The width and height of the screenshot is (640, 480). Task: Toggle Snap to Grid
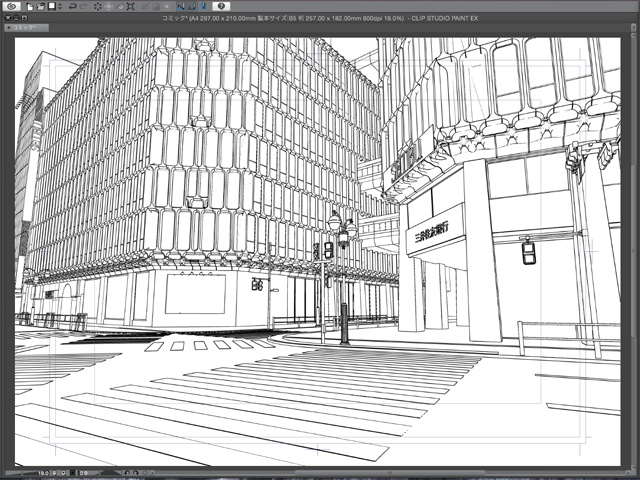tap(204, 7)
